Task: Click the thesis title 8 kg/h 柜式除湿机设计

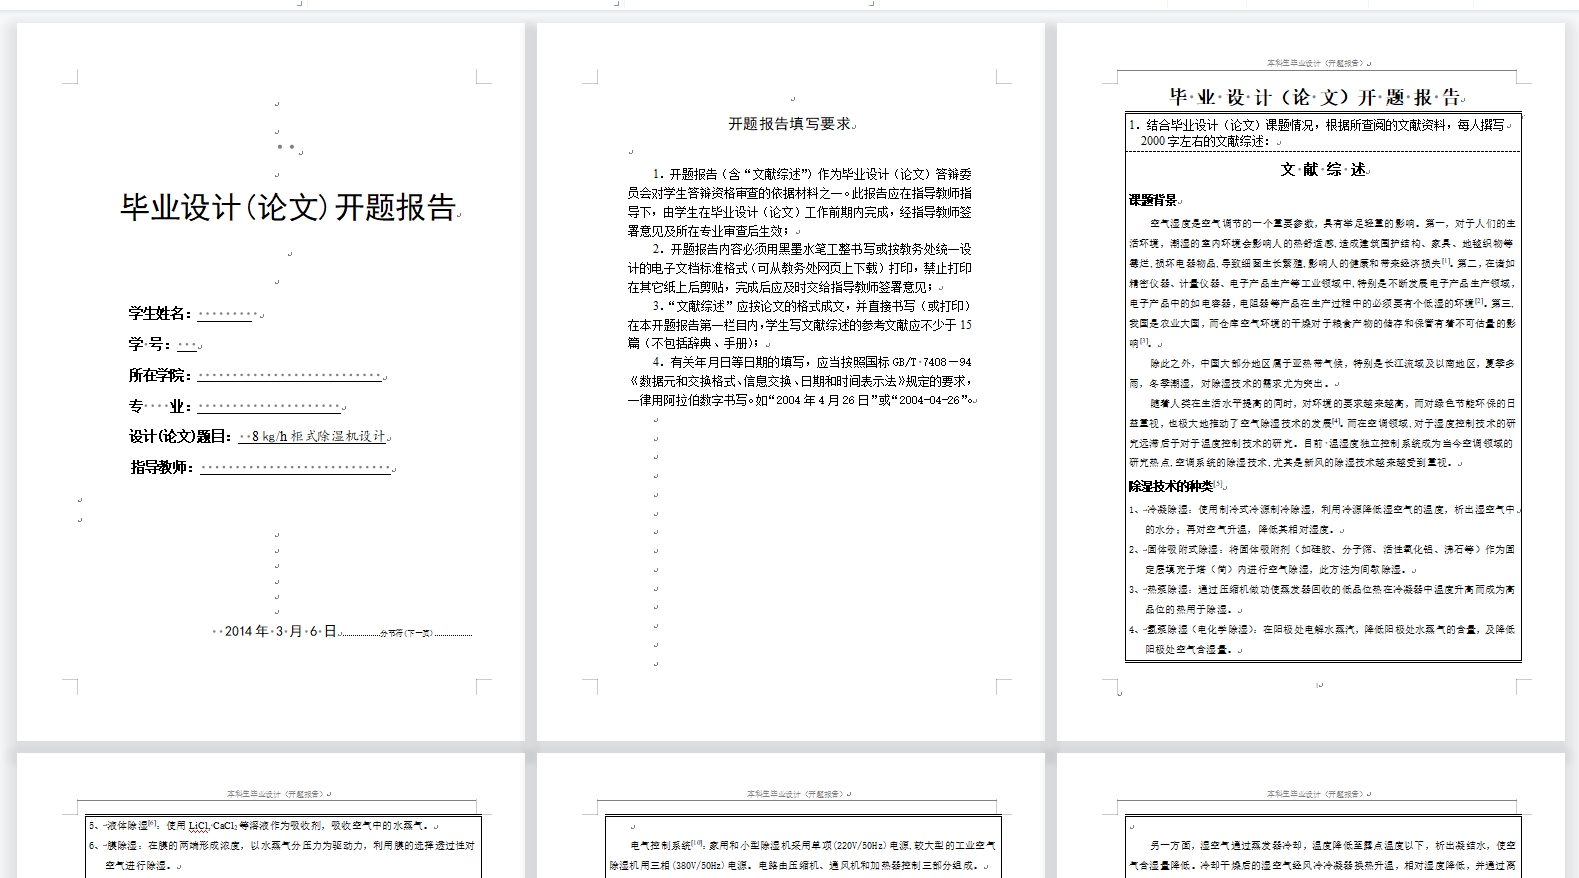Action: [318, 436]
